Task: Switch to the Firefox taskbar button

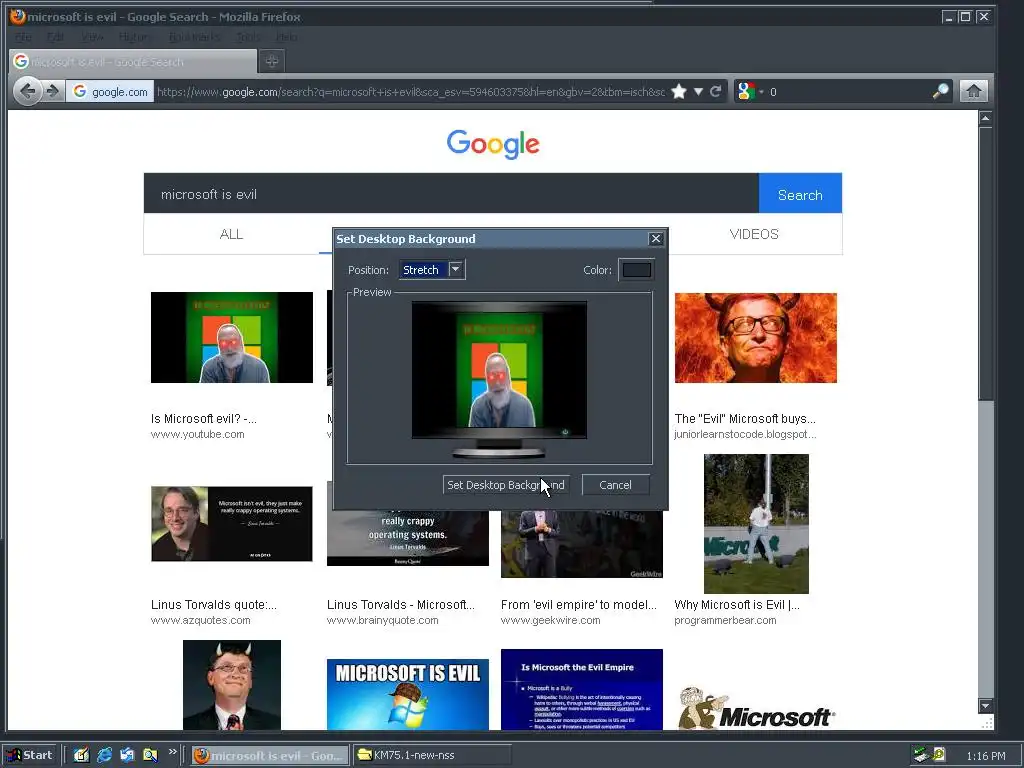Action: point(270,756)
